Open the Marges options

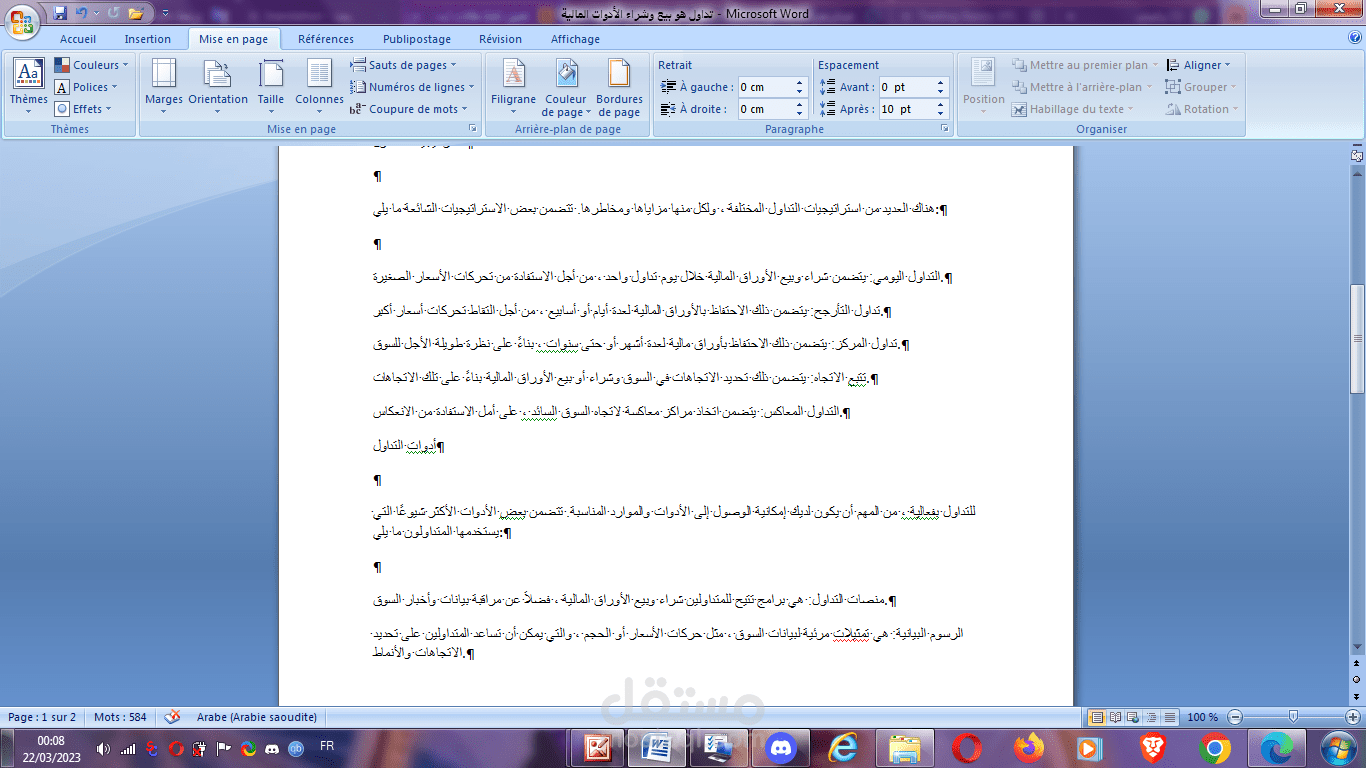coord(164,86)
